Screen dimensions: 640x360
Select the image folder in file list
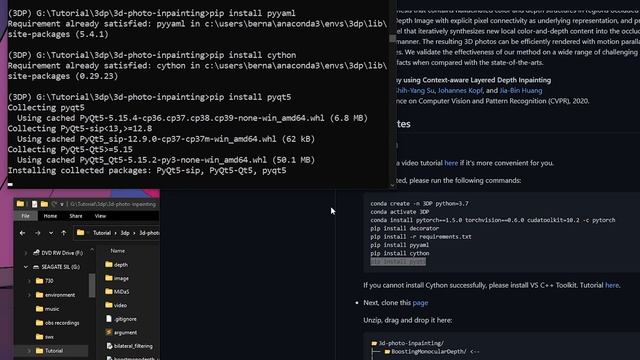click(121, 278)
